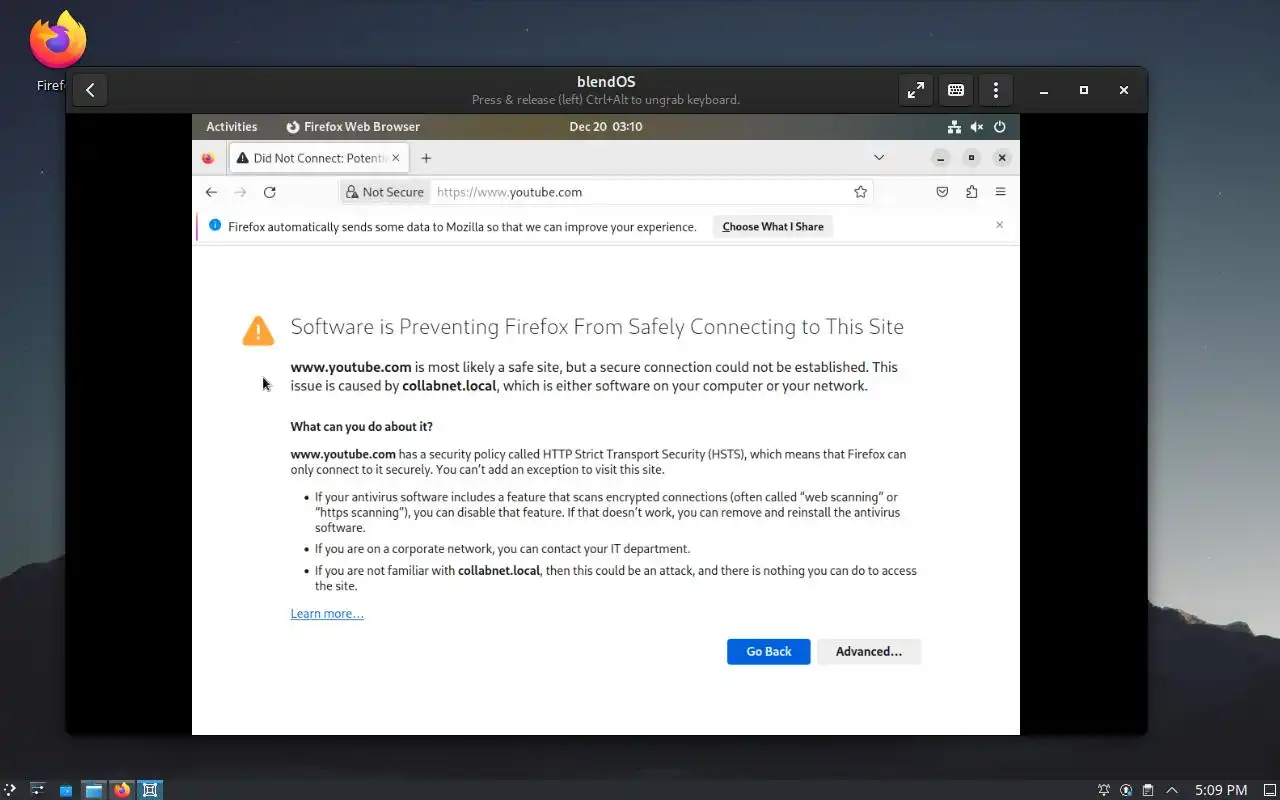Viewport: 1280px width, 800px height.
Task: Maximize the inner Firefox window
Action: pos(971,158)
